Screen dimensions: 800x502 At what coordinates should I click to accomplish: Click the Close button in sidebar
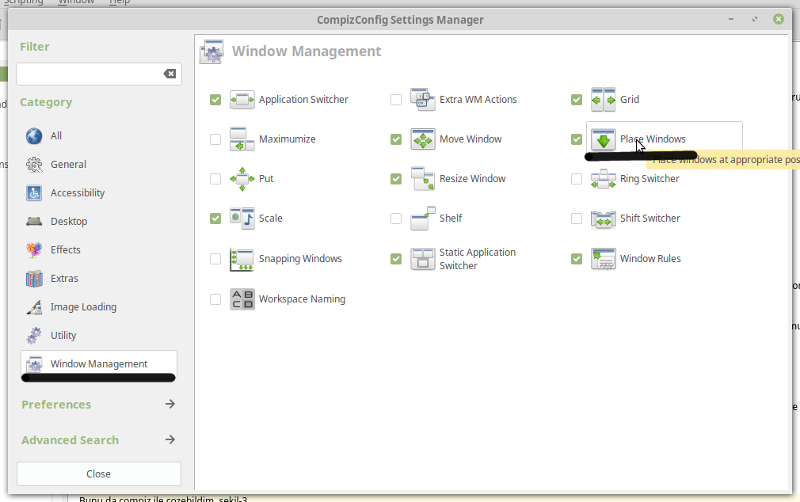point(99,474)
